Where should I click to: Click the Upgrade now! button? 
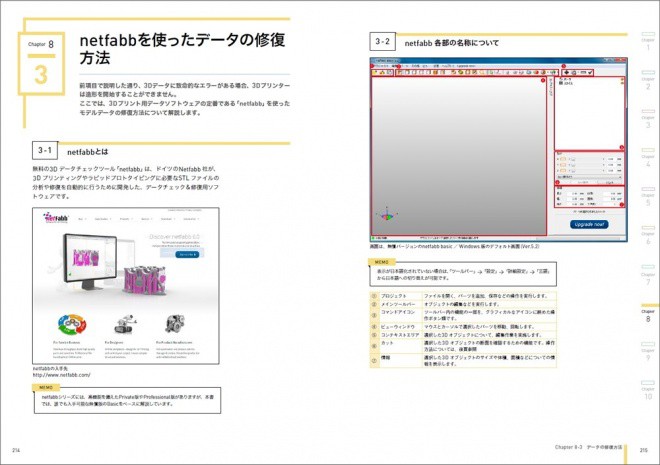coord(589,224)
